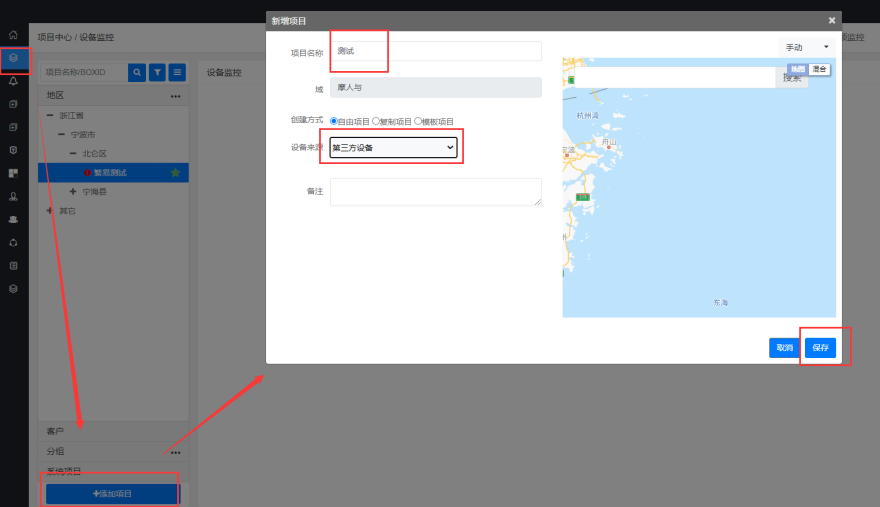Click into the 备注 textarea
This screenshot has width=880, height=507.
coord(436,192)
